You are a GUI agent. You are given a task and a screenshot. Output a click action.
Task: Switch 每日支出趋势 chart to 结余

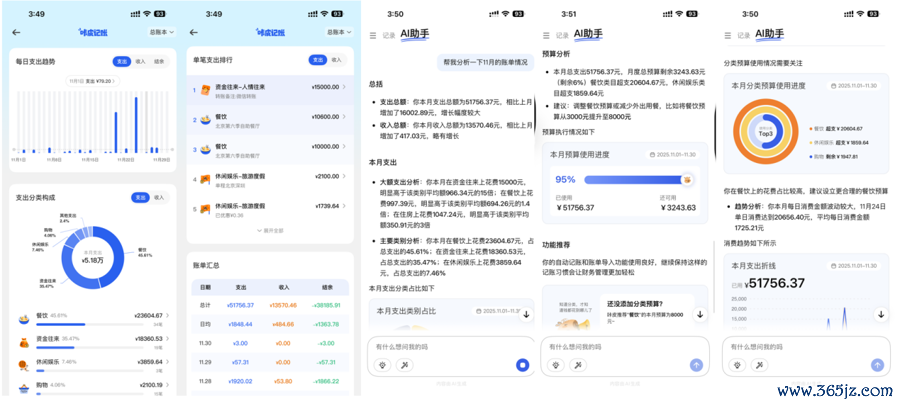tap(159, 61)
